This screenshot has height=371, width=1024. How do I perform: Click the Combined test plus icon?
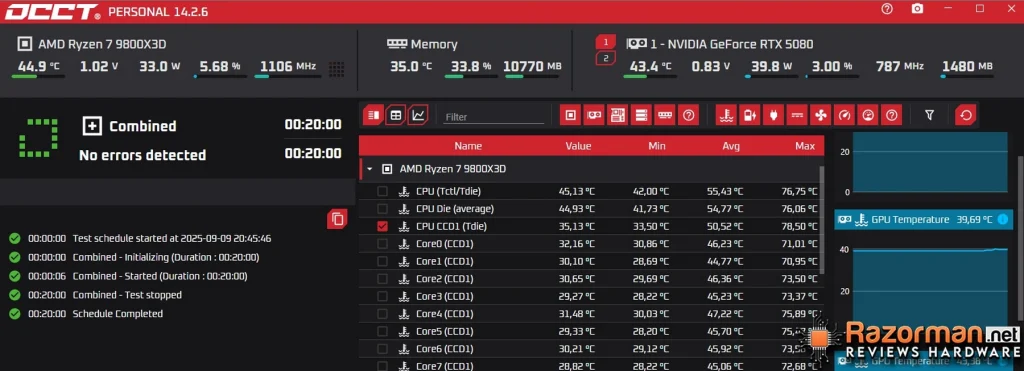click(x=92, y=126)
